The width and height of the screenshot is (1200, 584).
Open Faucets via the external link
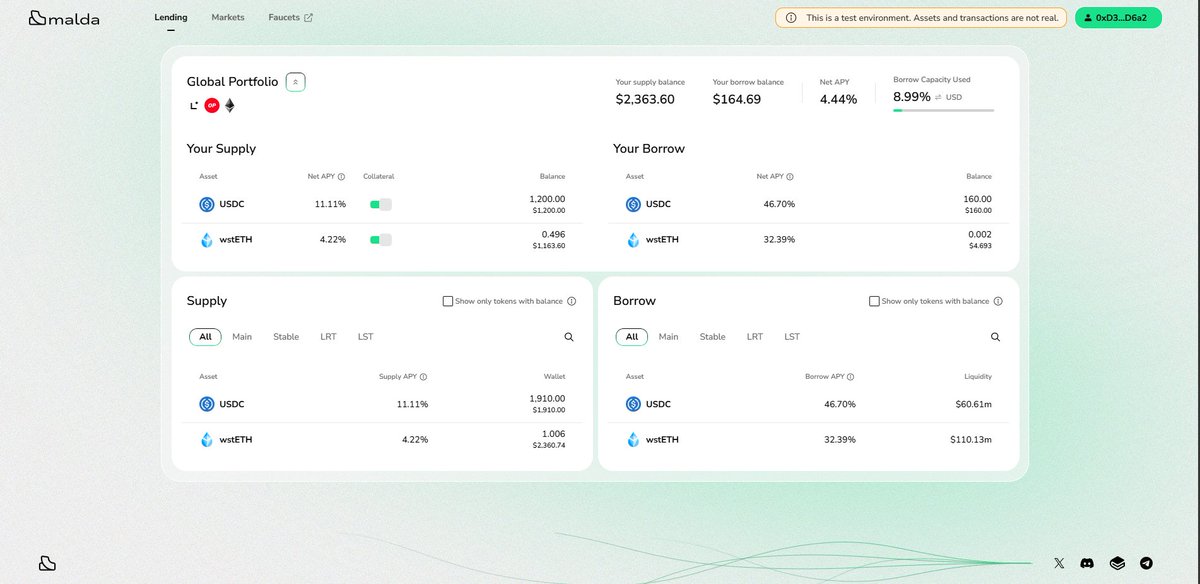click(x=290, y=17)
